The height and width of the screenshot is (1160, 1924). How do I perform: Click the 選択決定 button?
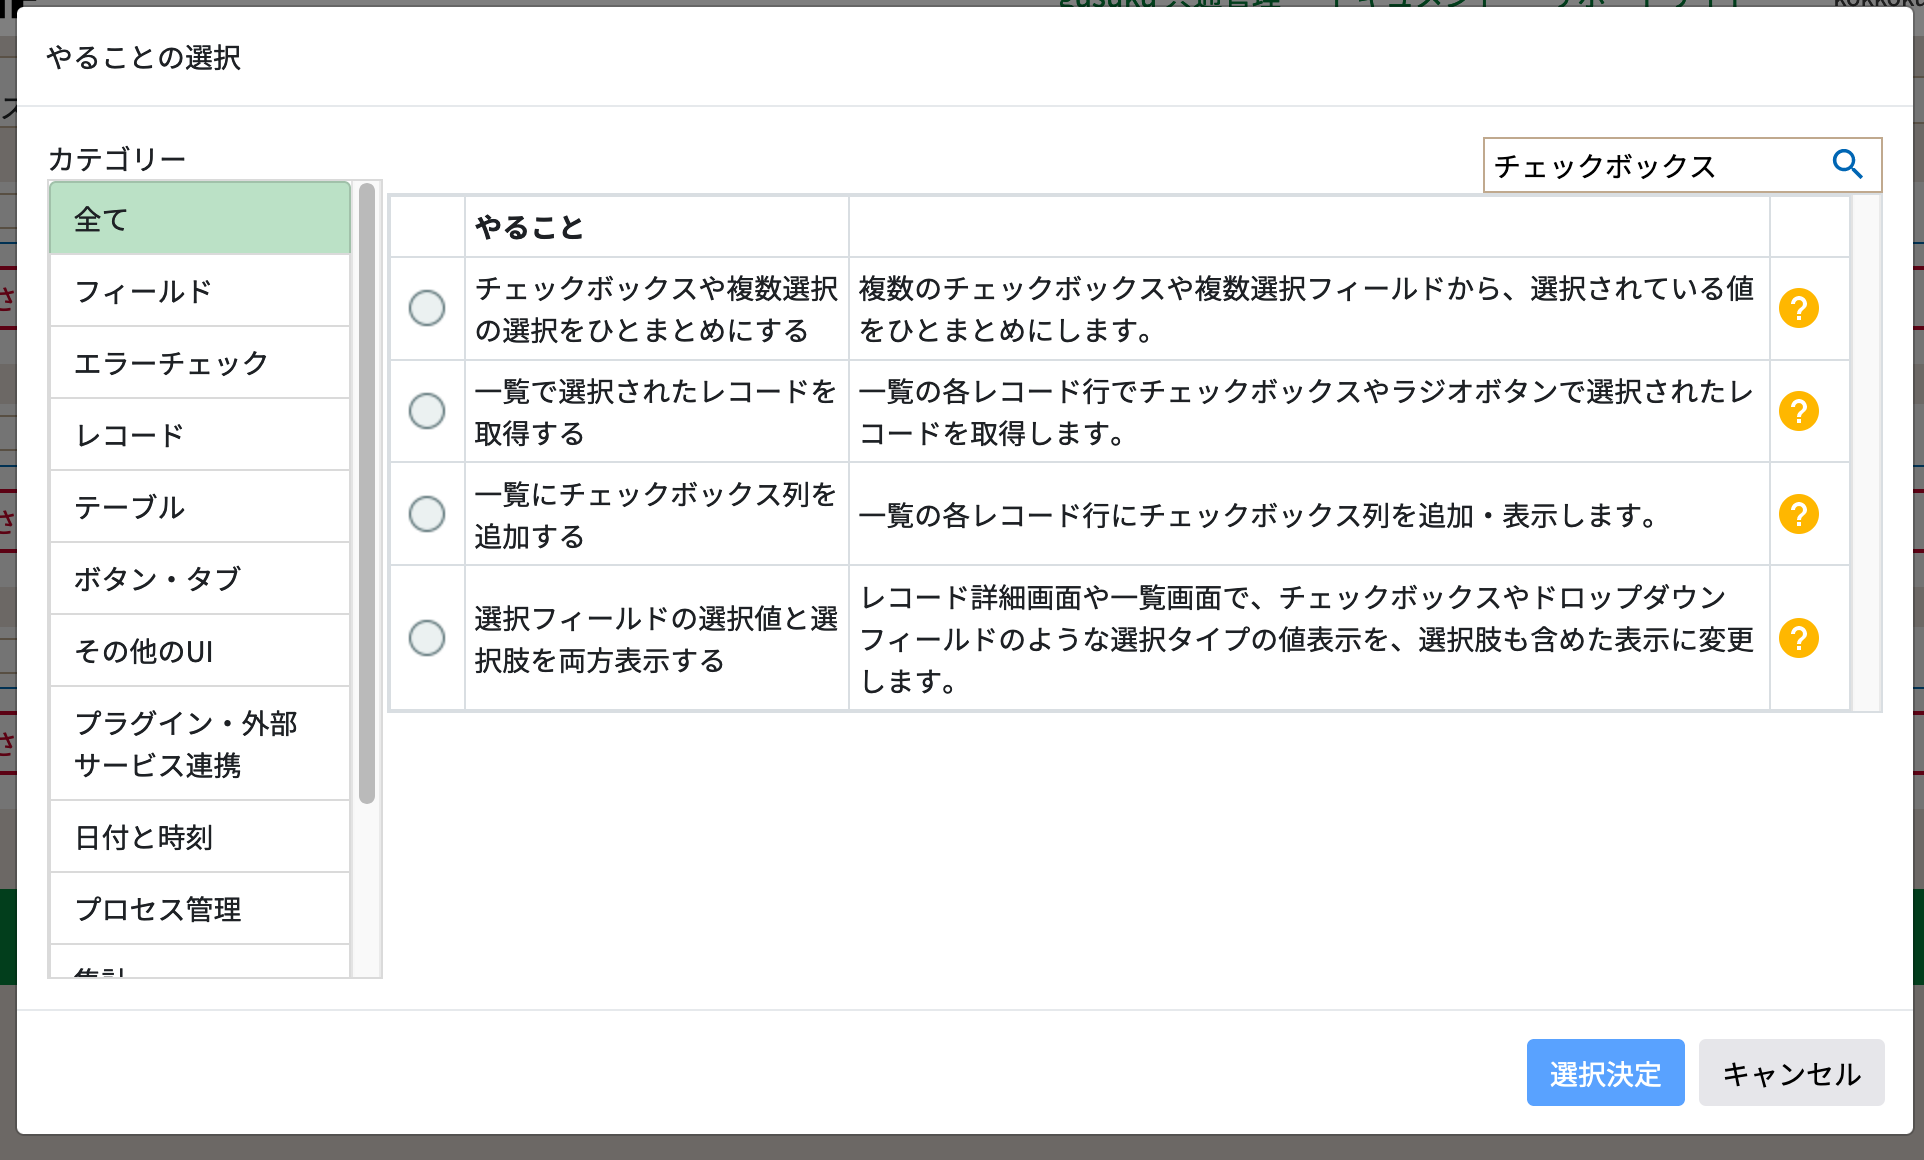(x=1605, y=1072)
